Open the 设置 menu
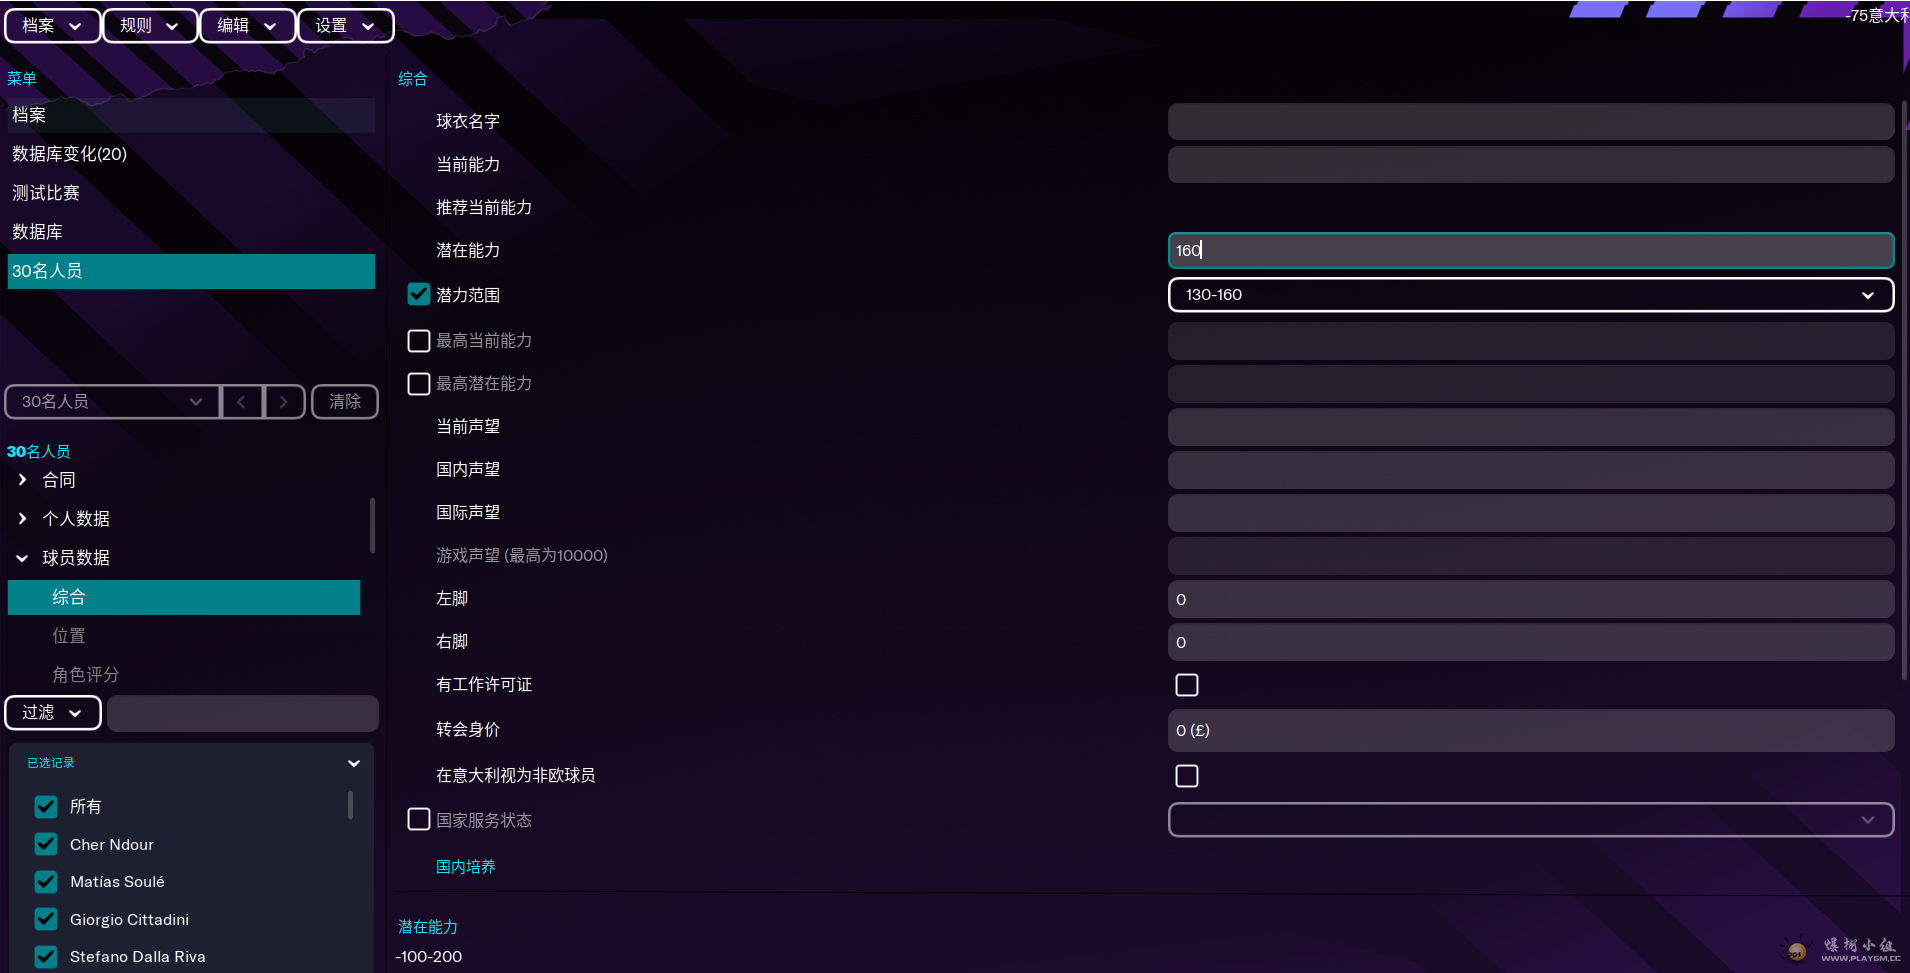This screenshot has height=973, width=1910. pyautogui.click(x=345, y=25)
